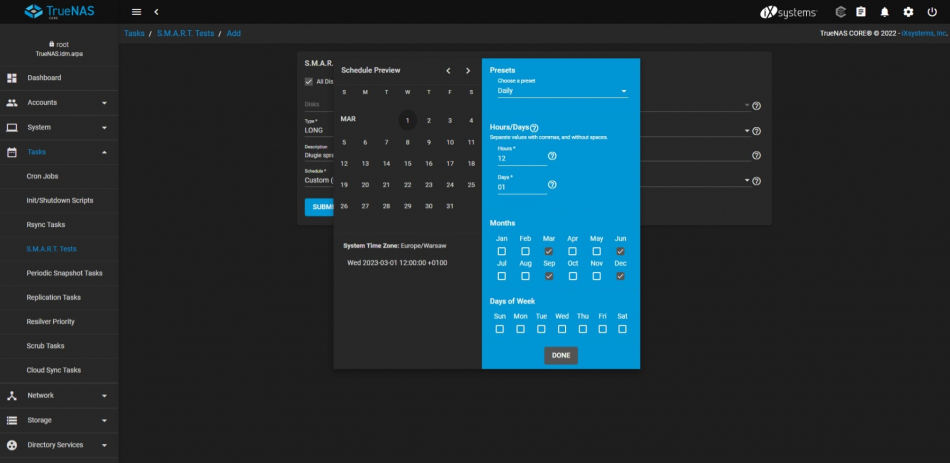Check the Wed day of week checkbox
950x463 pixels.
(562, 329)
